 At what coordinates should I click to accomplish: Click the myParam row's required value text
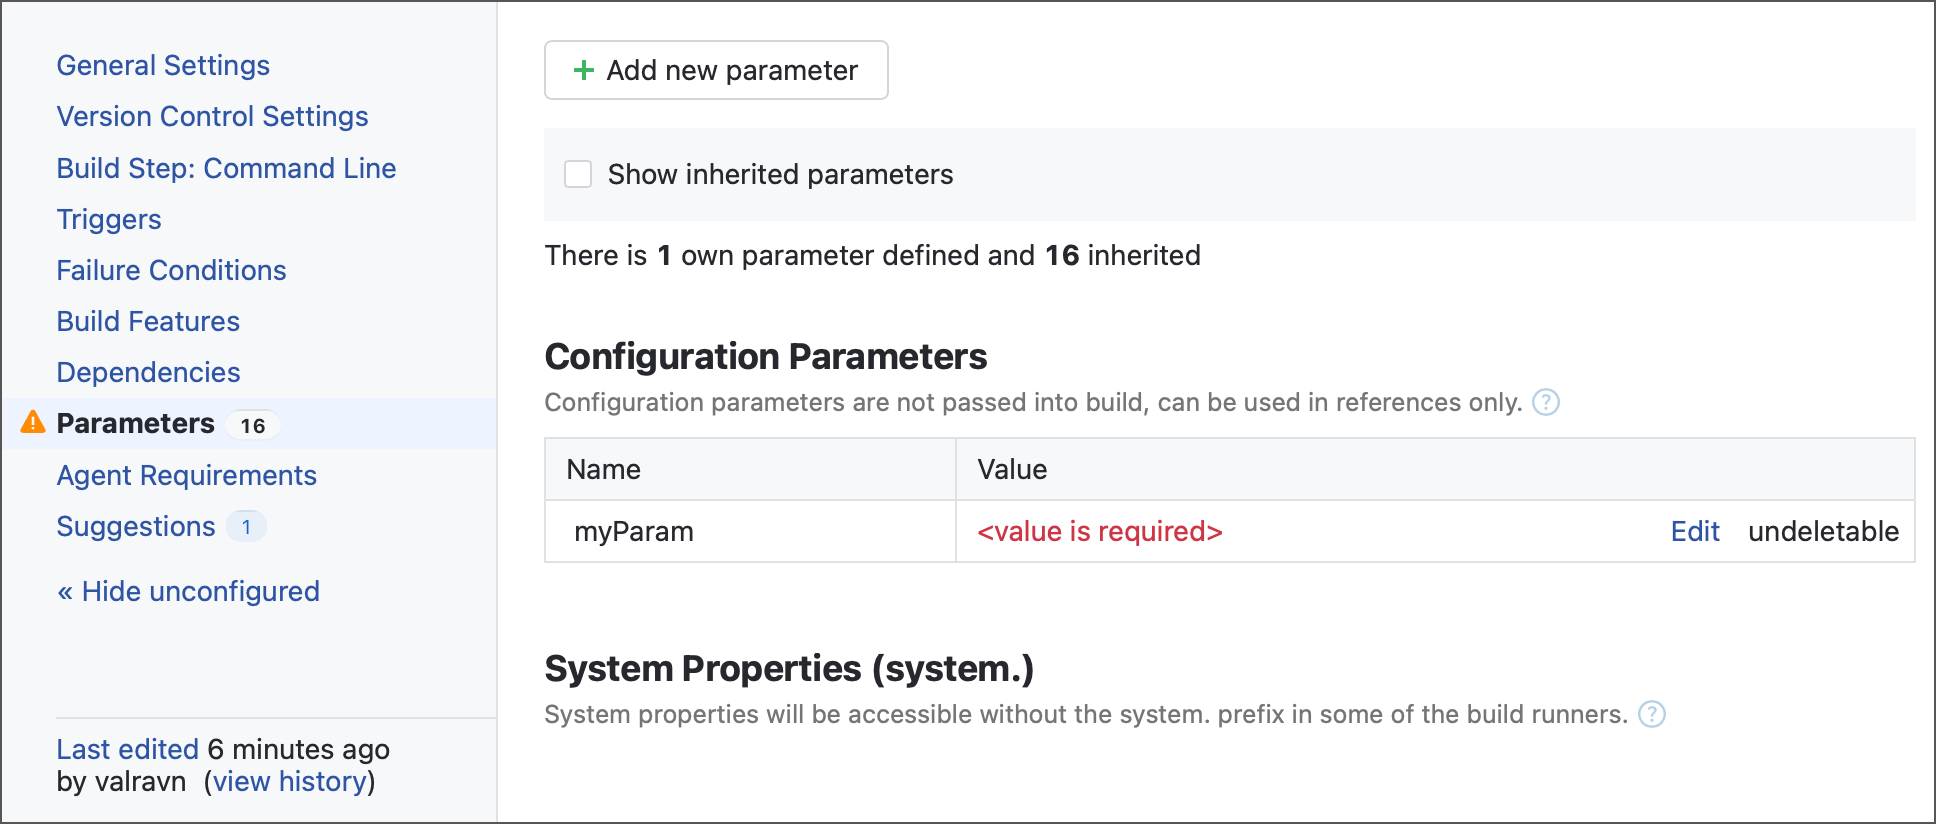click(1100, 531)
